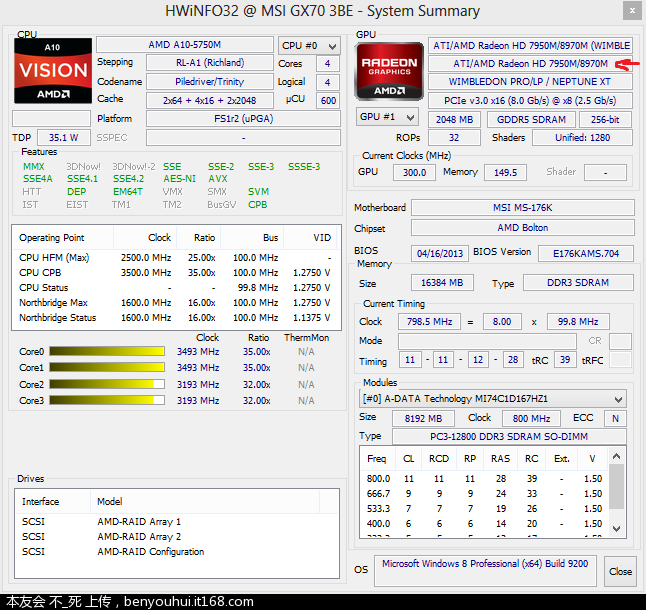Click the chipset AMD Bolton field

522,228
